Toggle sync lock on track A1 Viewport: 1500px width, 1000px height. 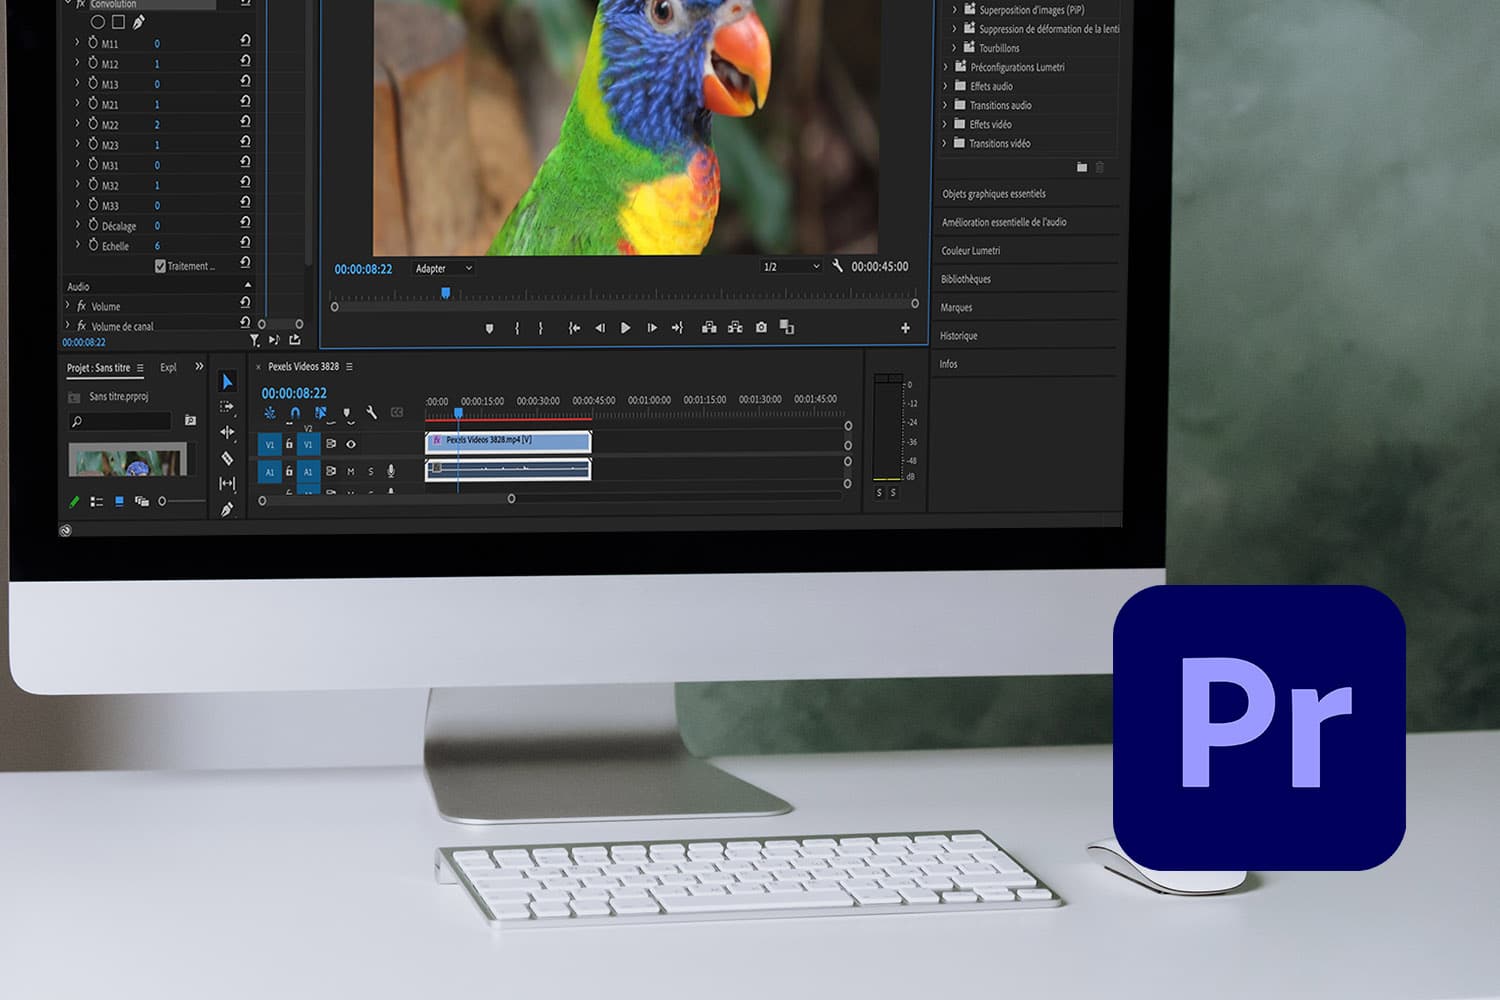[x=331, y=471]
